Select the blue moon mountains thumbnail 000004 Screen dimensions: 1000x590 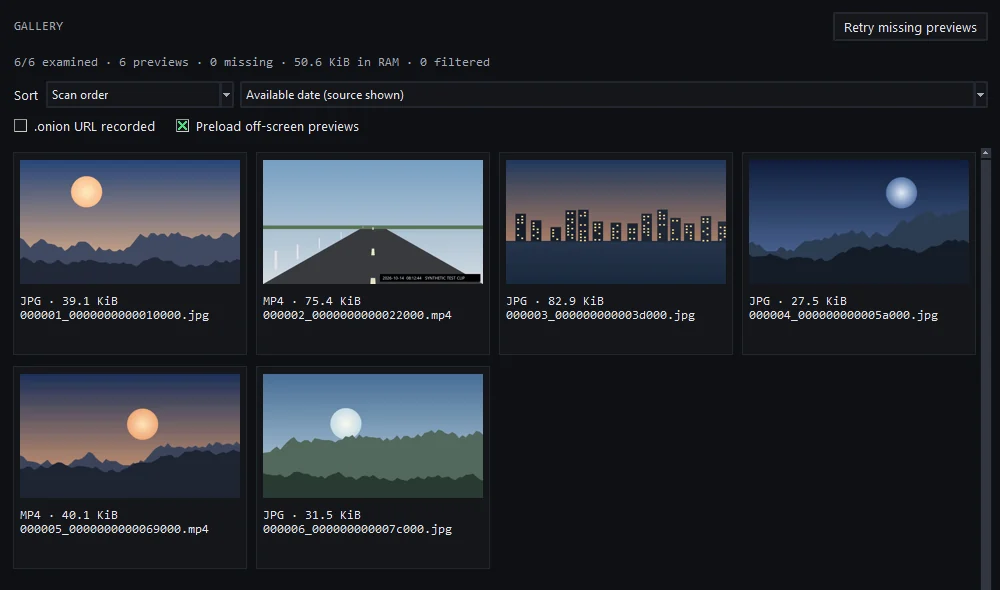click(859, 222)
